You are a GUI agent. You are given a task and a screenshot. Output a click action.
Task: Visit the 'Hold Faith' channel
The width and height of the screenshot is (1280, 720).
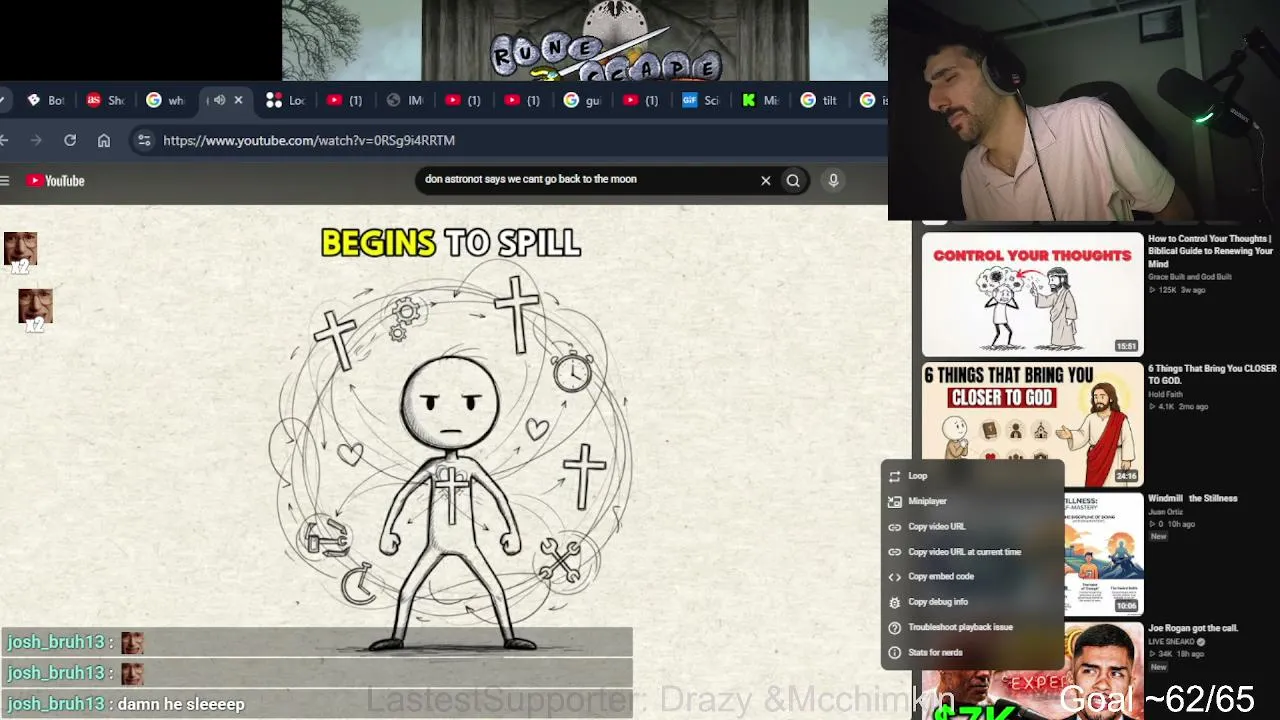pos(1165,394)
